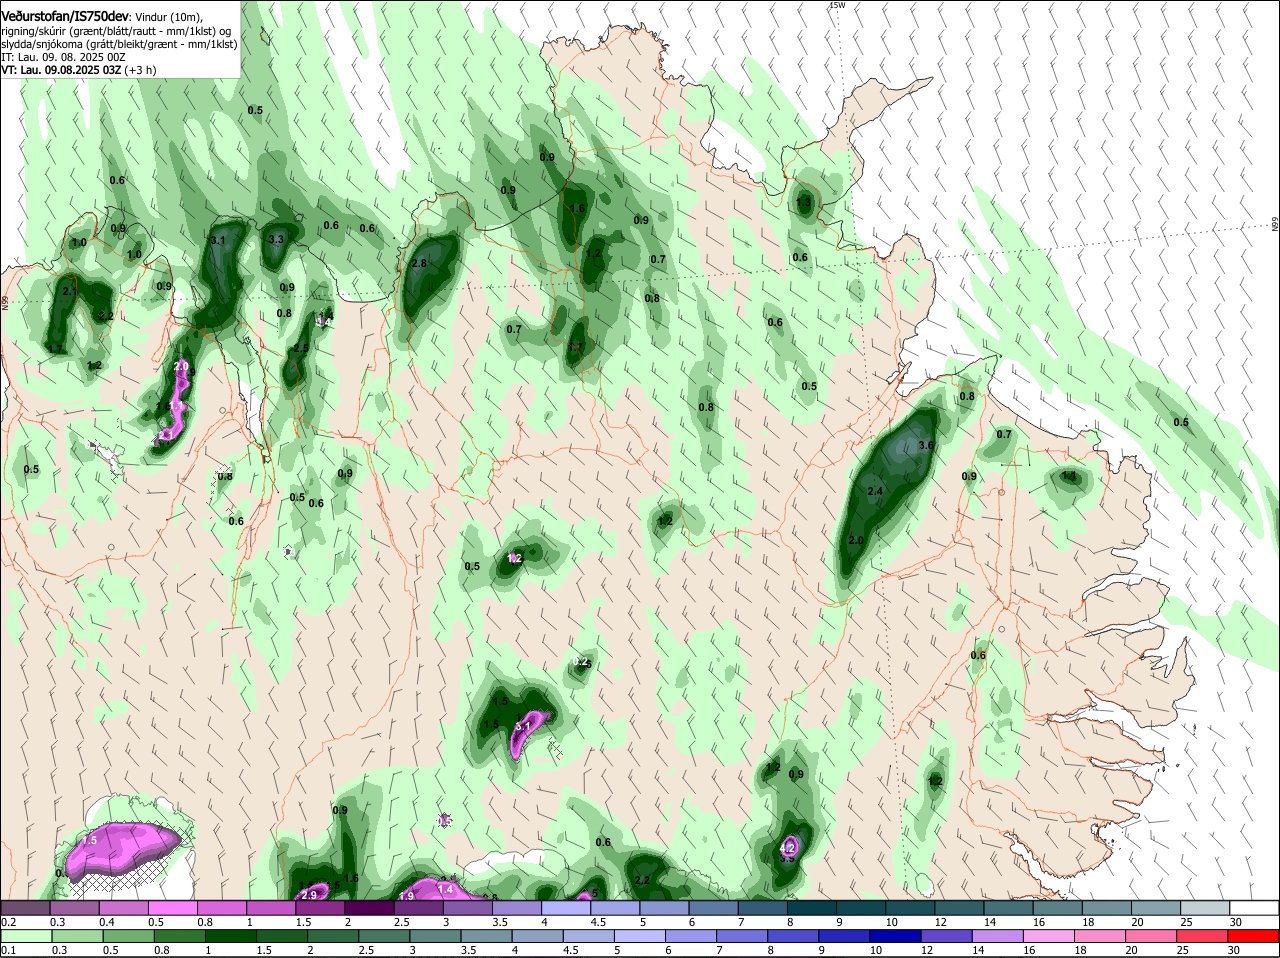
Task: Click the 3.1 precipitation value
Action: pyautogui.click(x=218, y=241)
